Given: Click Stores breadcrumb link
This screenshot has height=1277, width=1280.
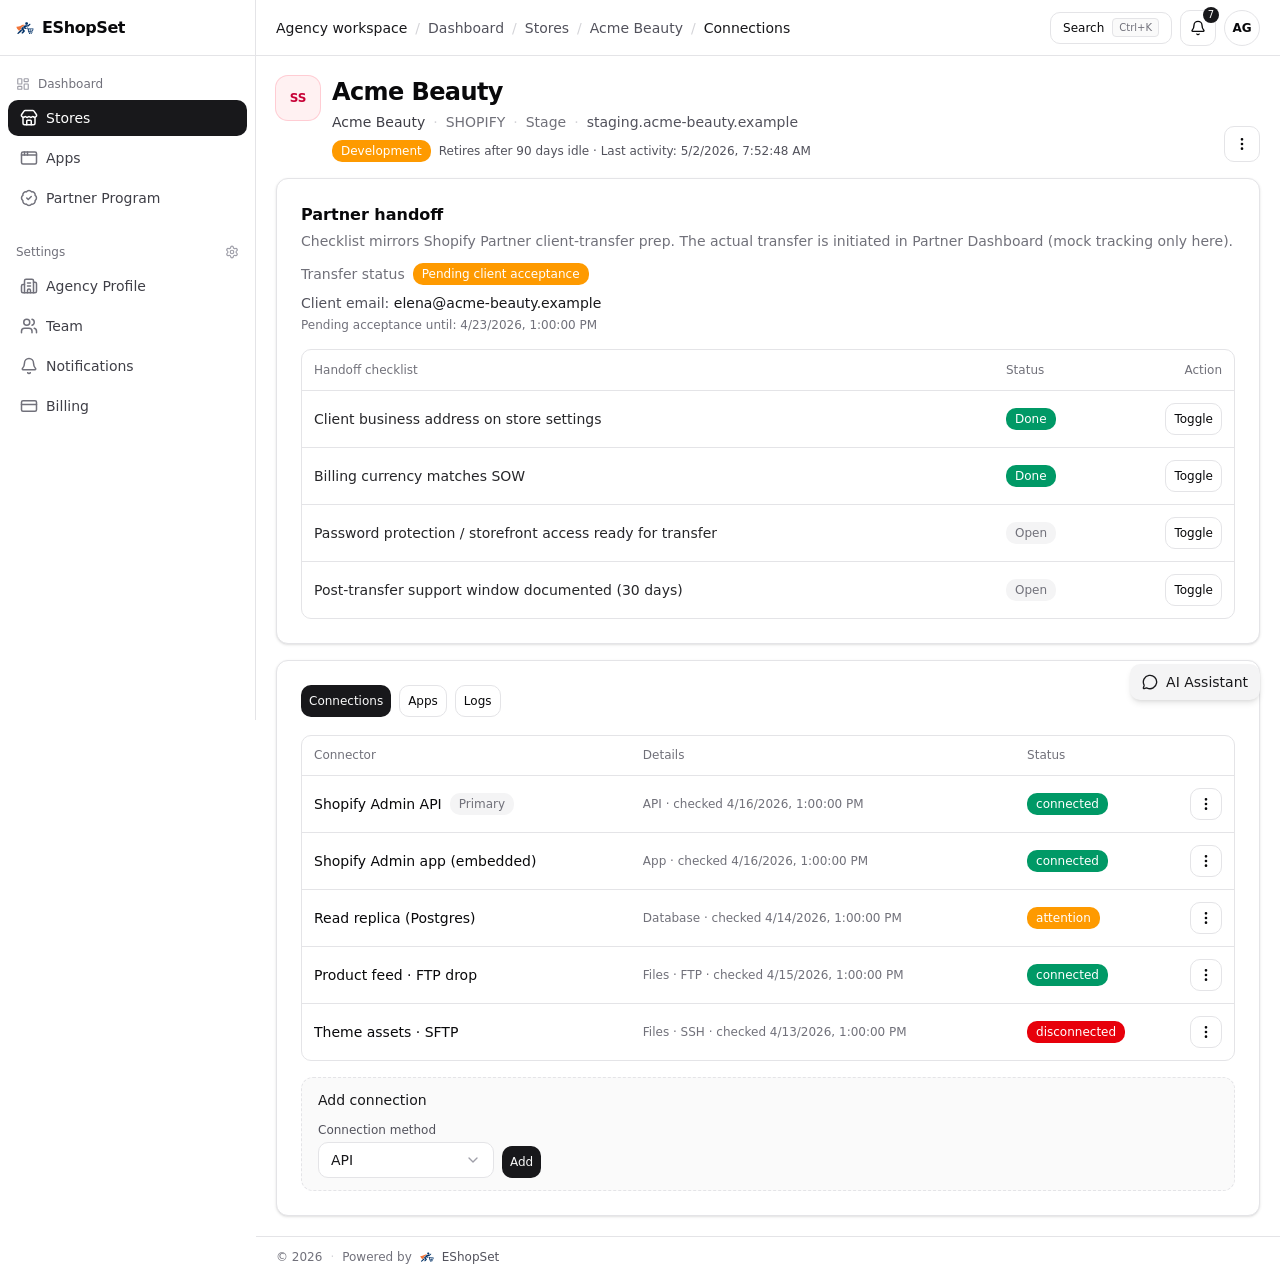Looking at the screenshot, I should pos(547,28).
